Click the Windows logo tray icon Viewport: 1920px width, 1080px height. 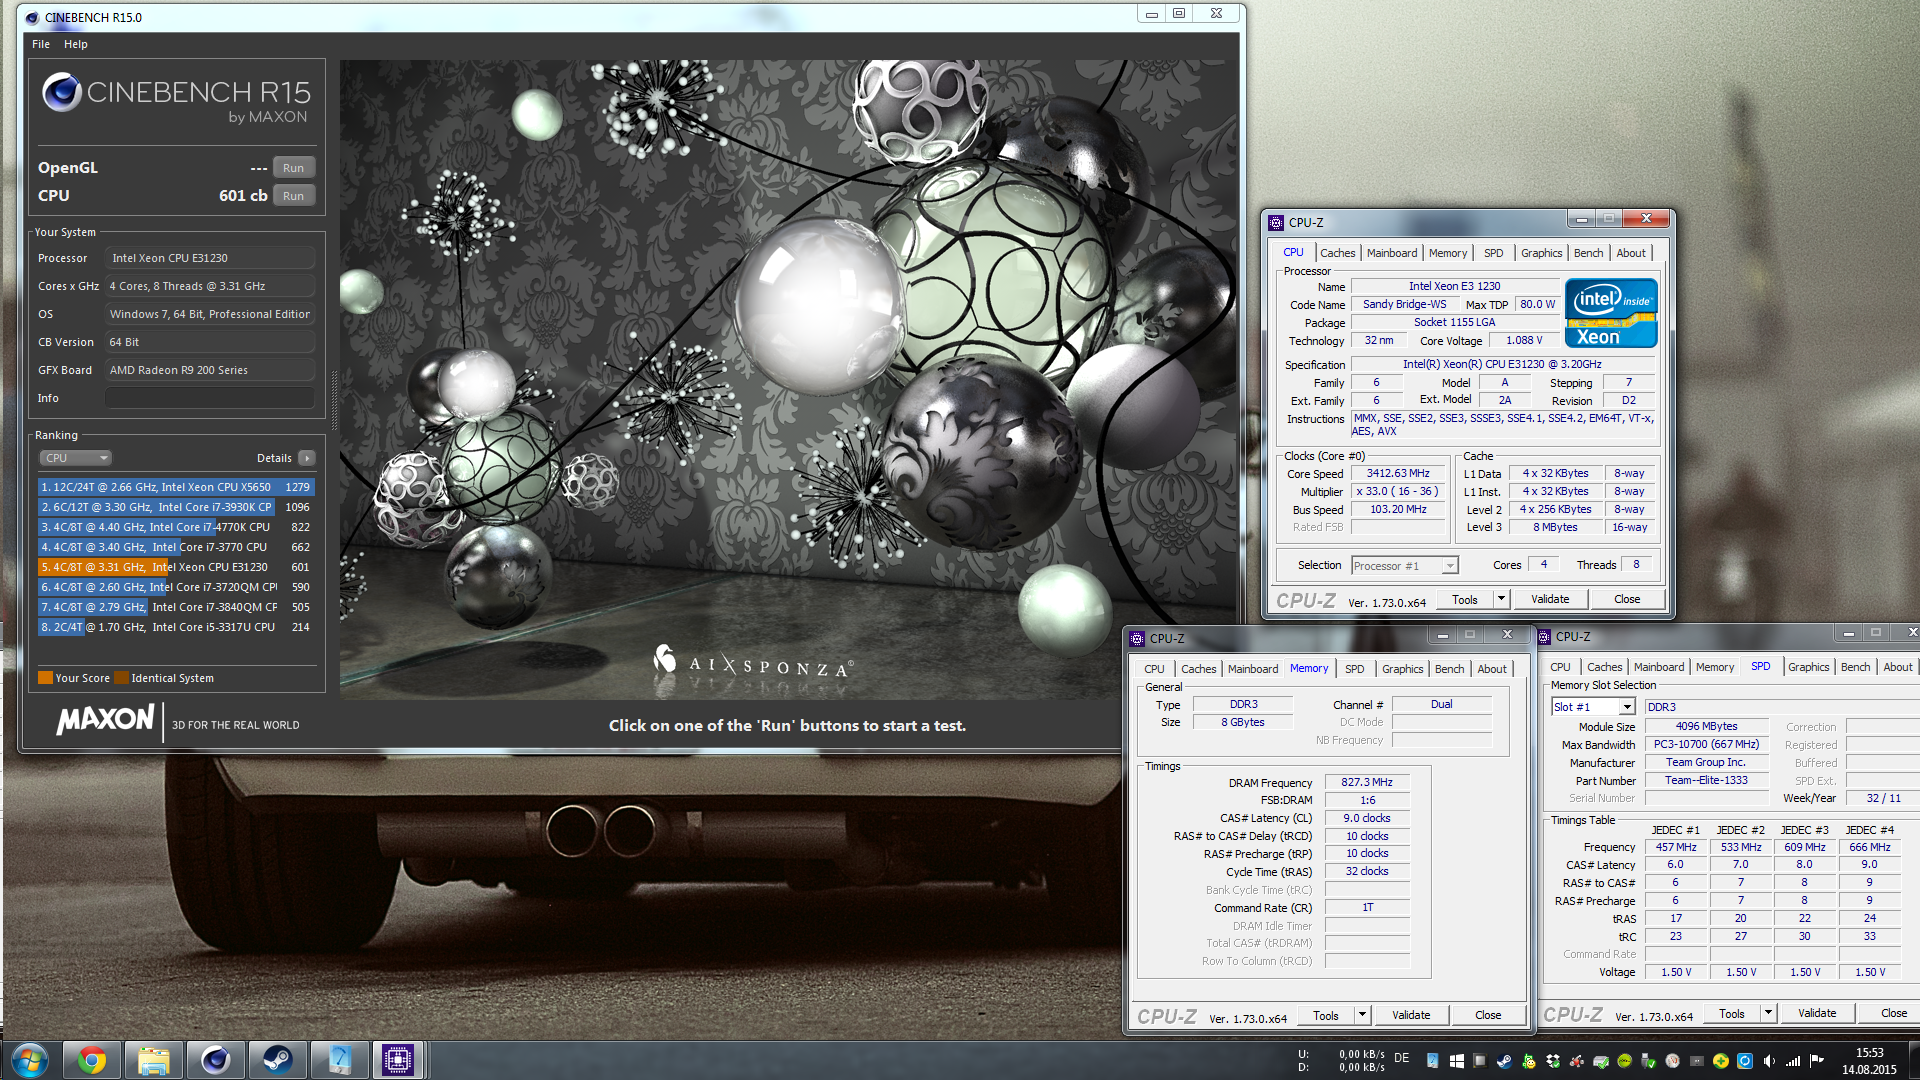(x=1456, y=1061)
